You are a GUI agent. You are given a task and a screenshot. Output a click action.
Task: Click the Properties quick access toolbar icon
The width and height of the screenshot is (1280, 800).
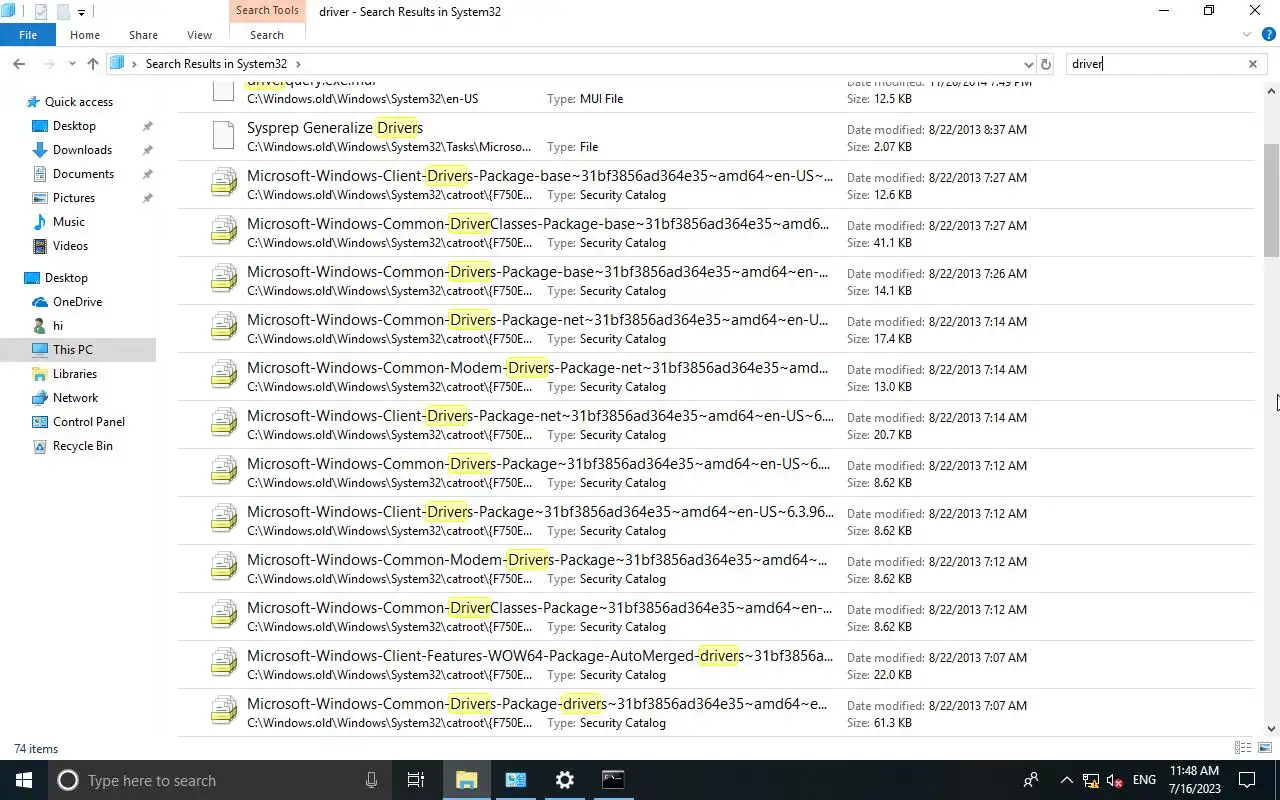point(40,12)
